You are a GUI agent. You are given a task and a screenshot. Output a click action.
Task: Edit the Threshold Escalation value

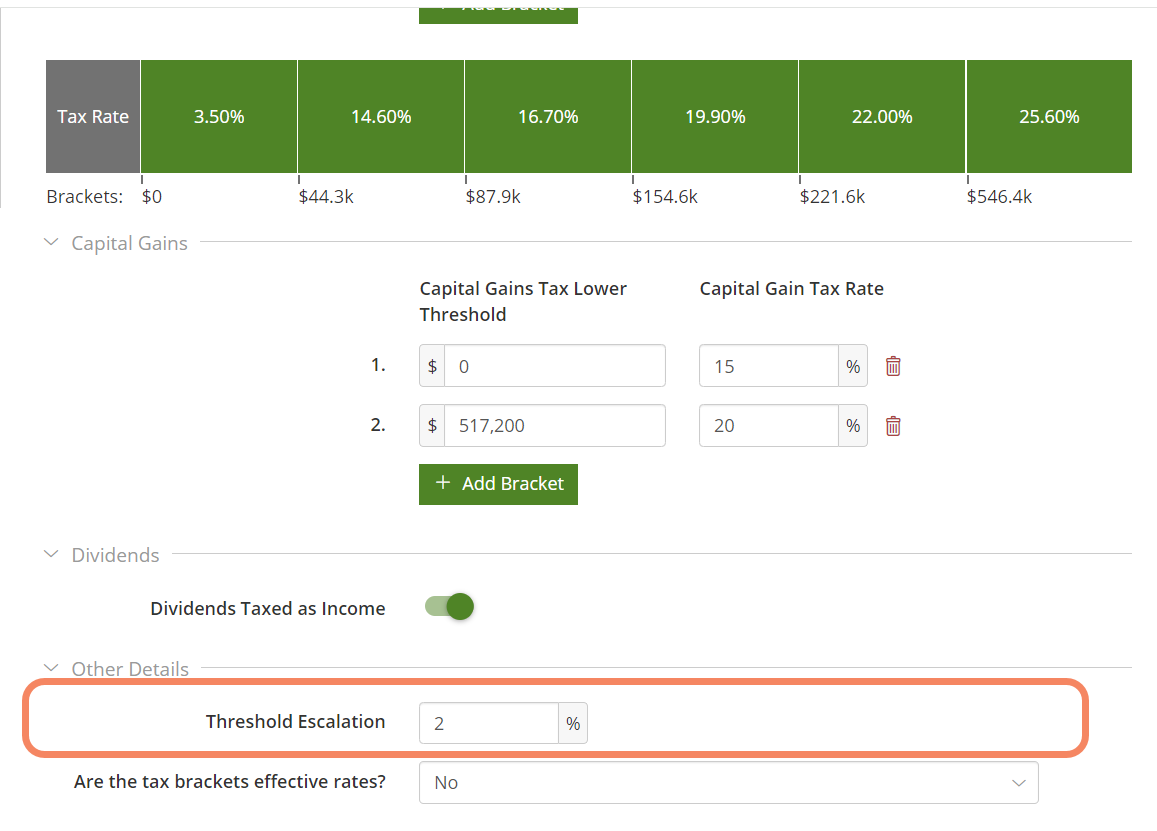488,723
